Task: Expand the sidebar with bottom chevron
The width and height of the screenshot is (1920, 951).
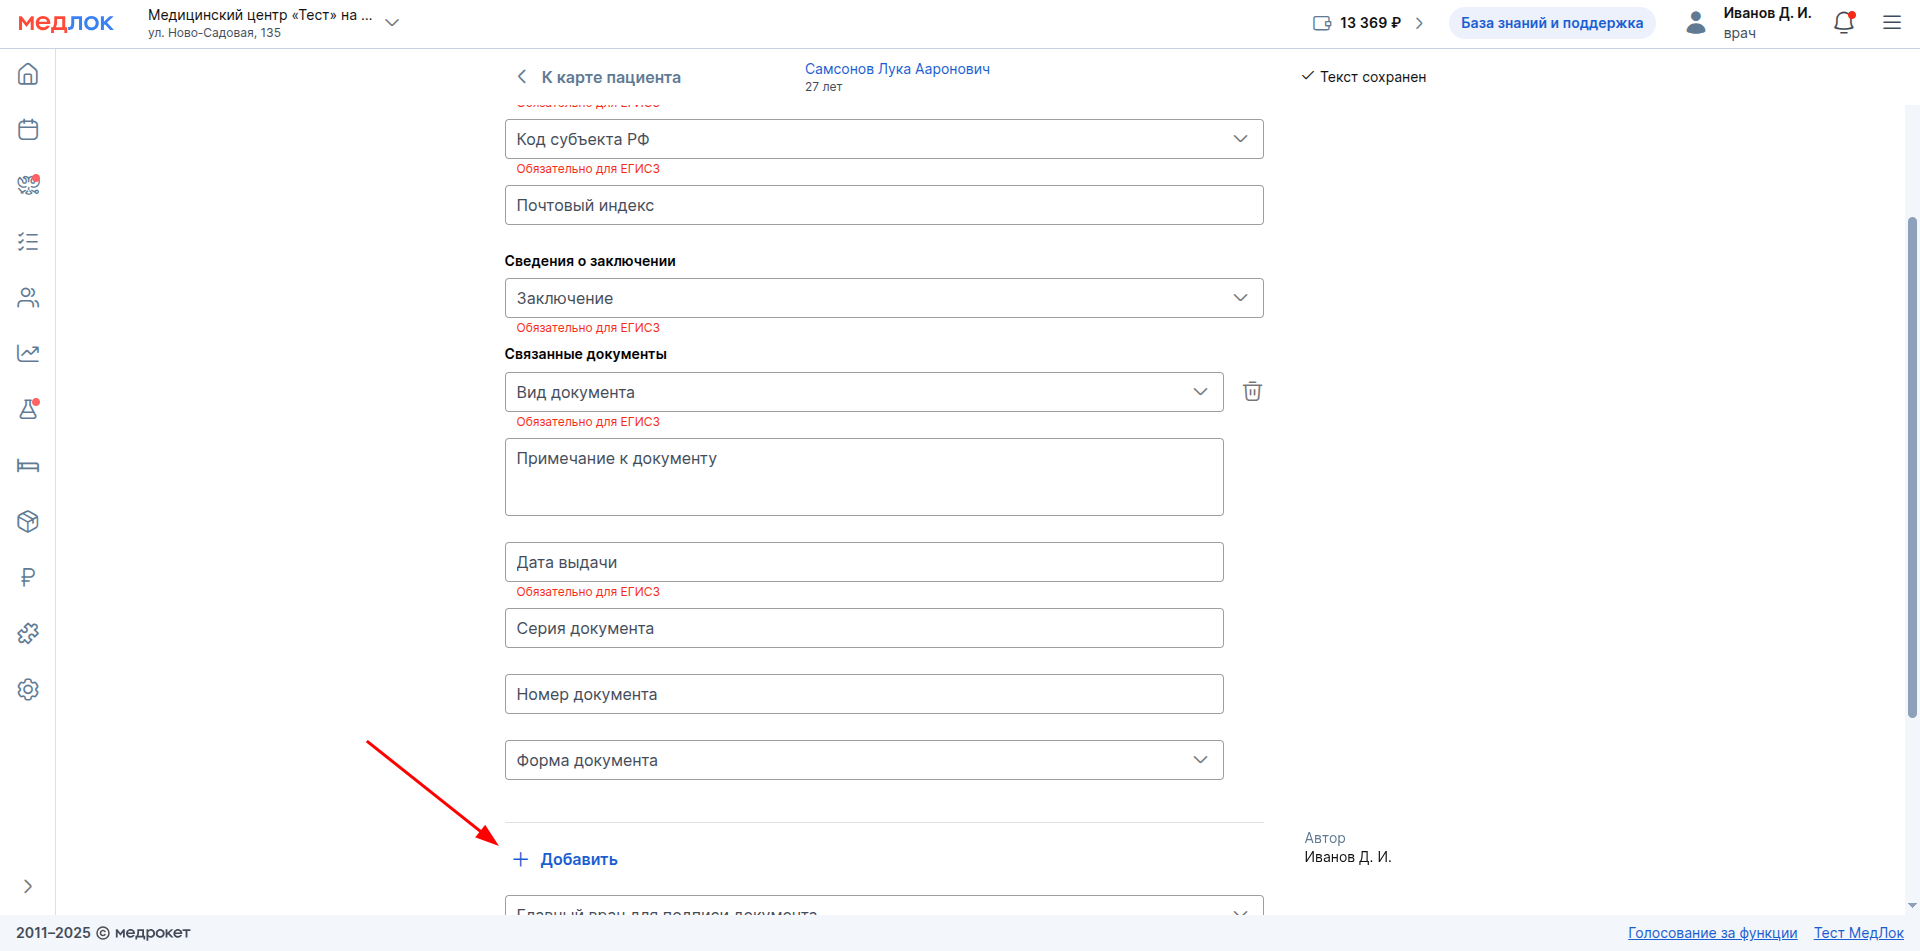Action: (x=28, y=886)
